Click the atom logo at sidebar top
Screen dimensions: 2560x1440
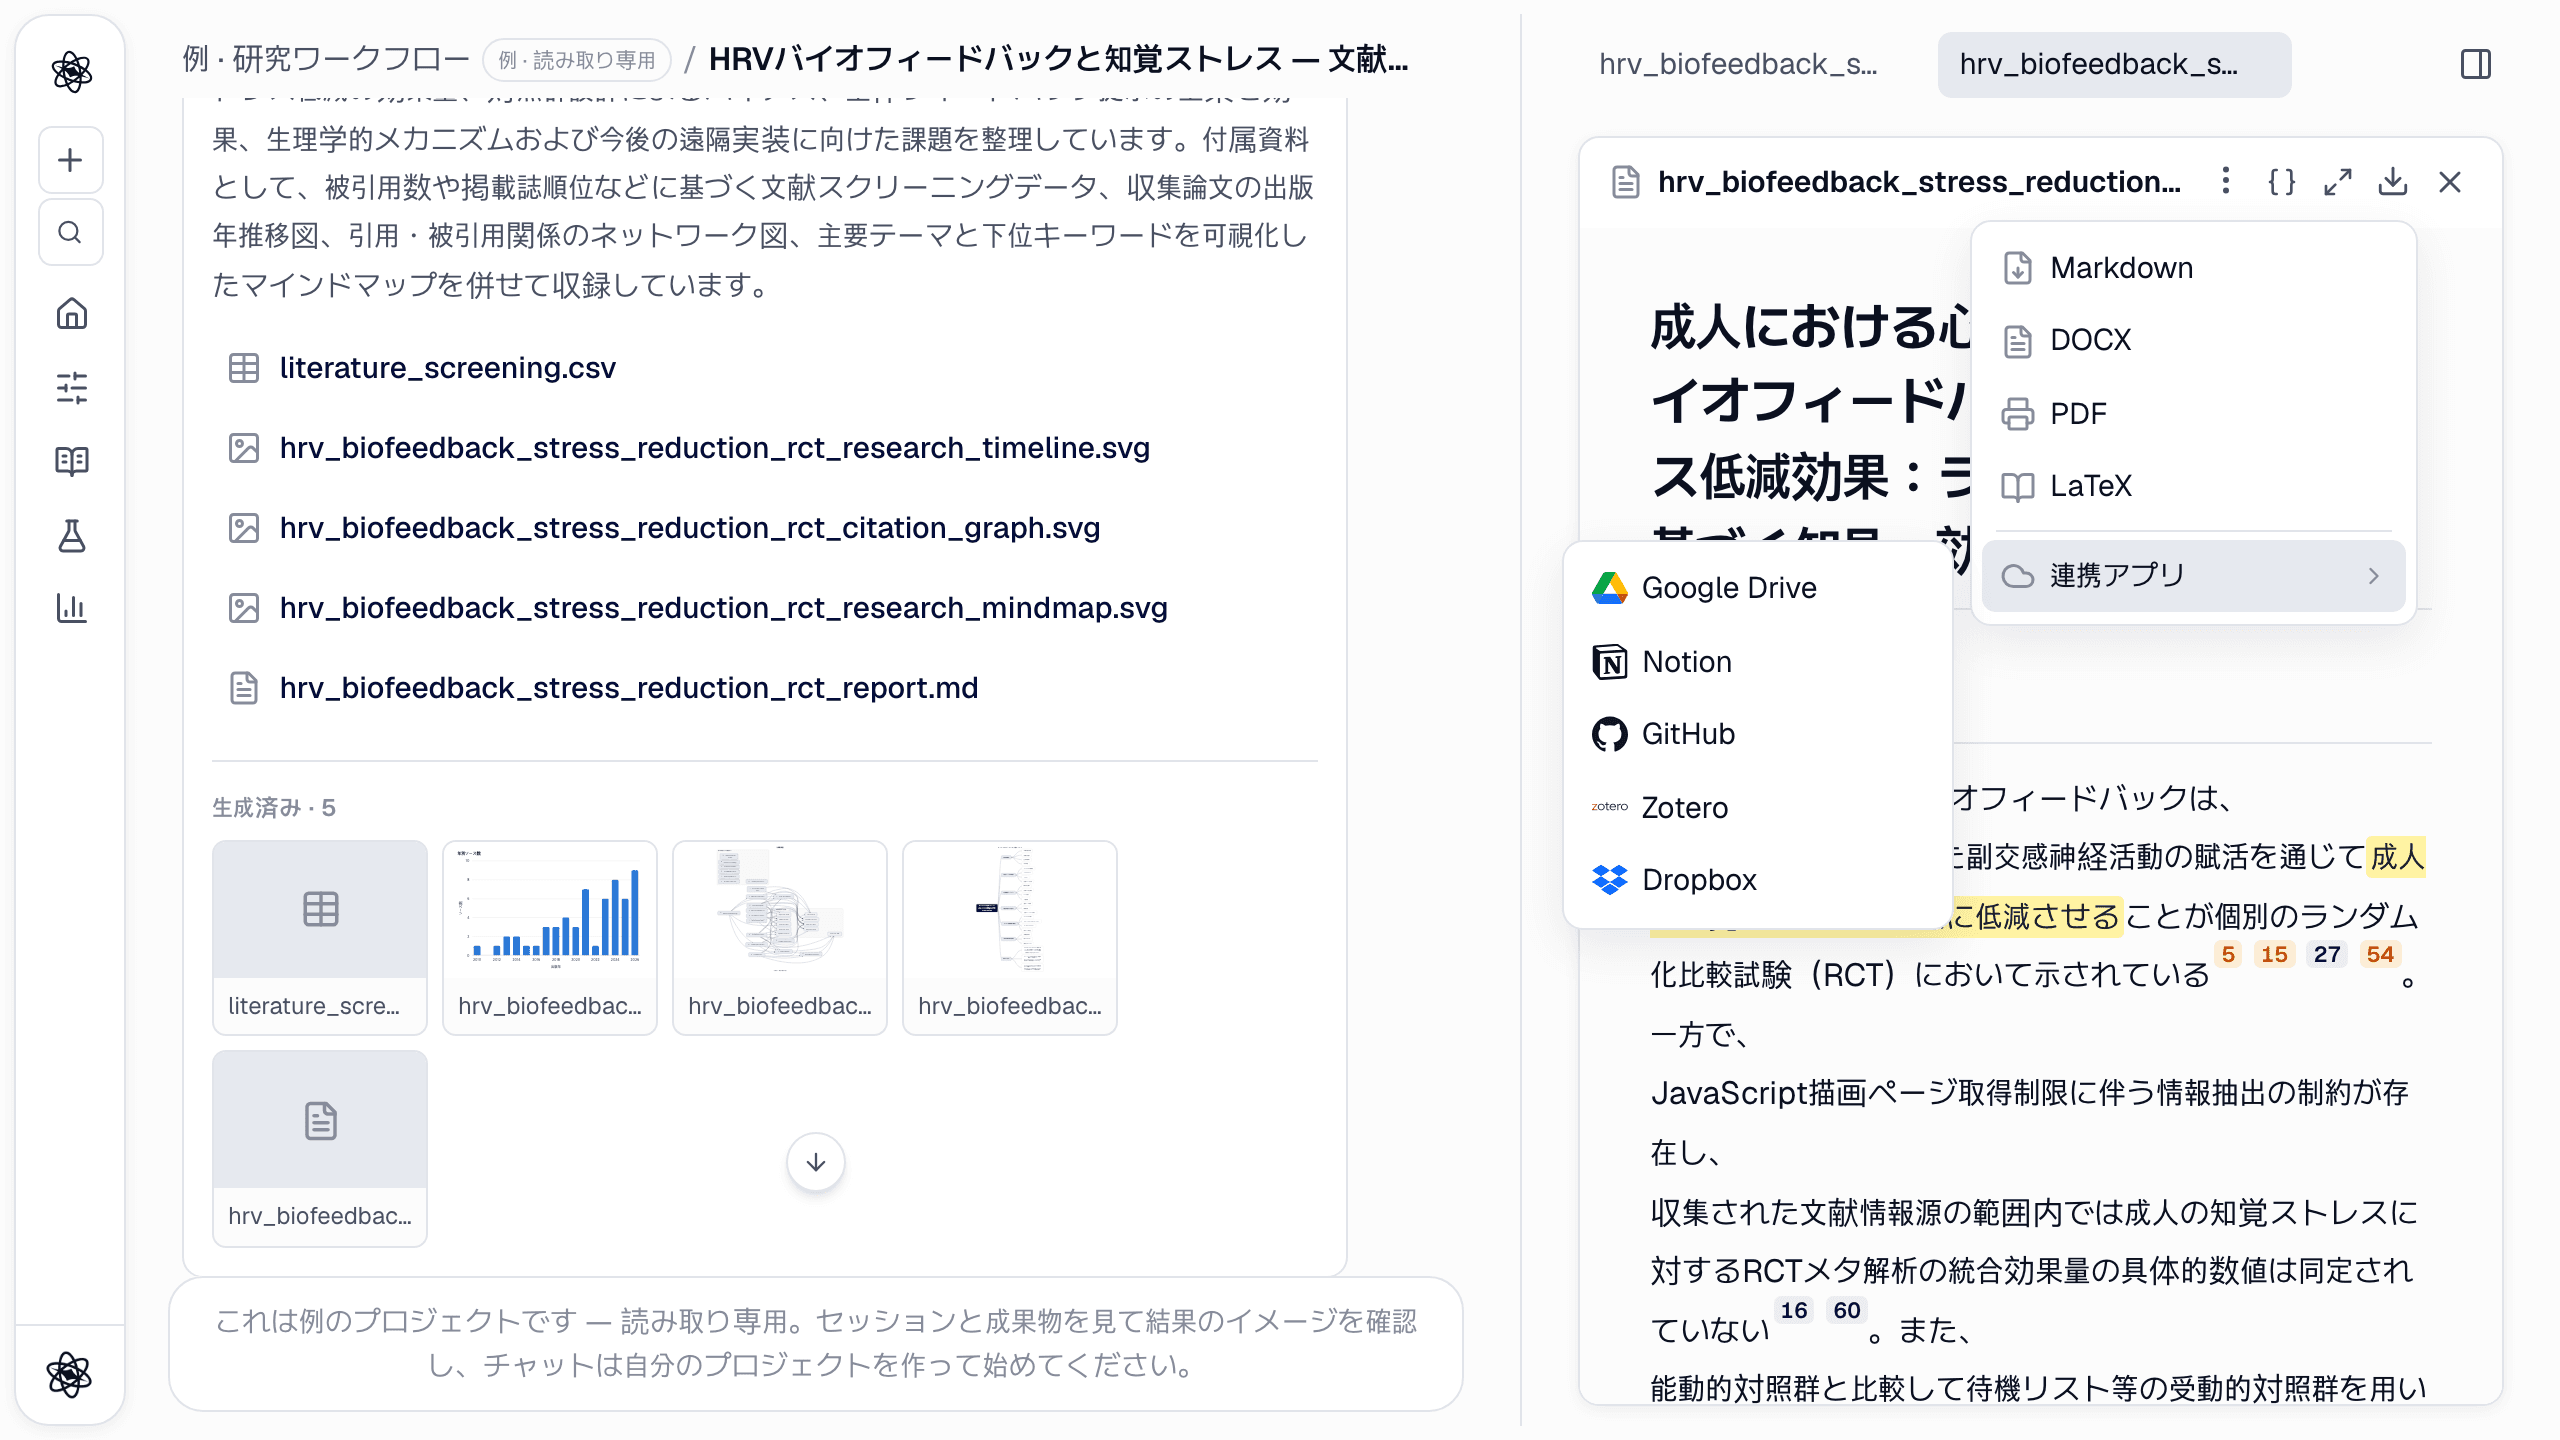click(x=71, y=72)
